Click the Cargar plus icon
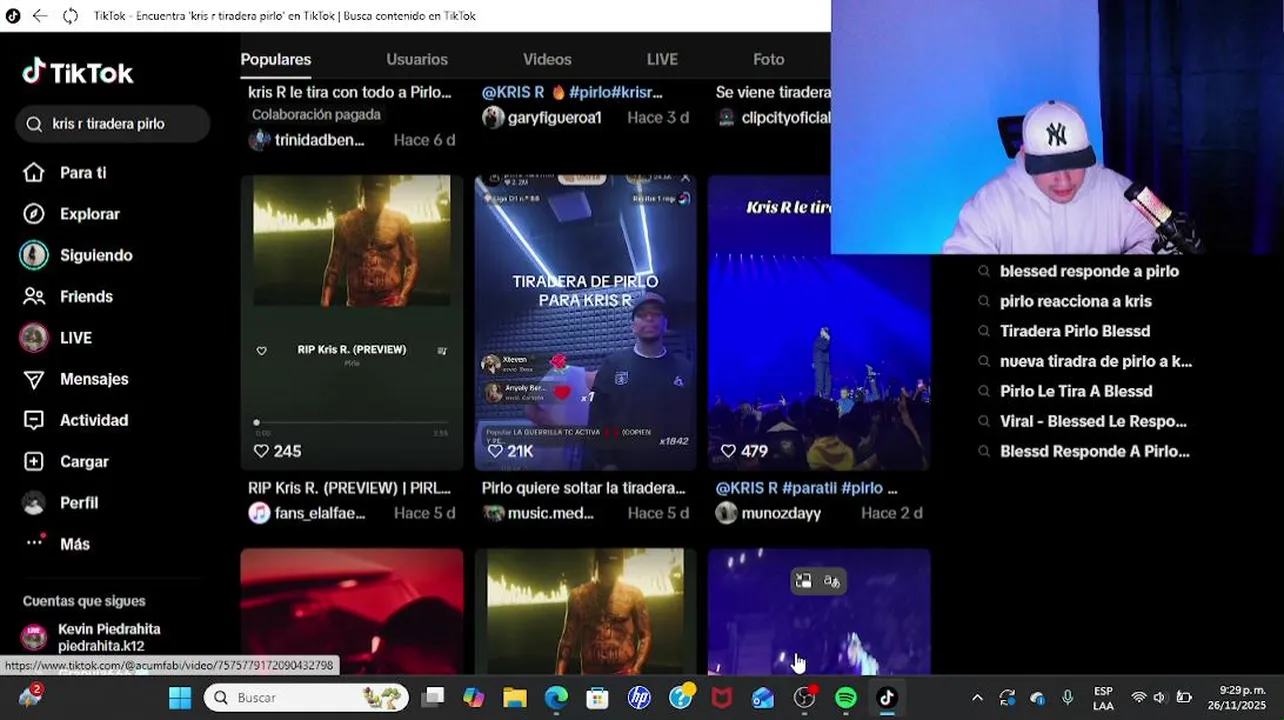This screenshot has width=1284, height=720. pyautogui.click(x=34, y=462)
